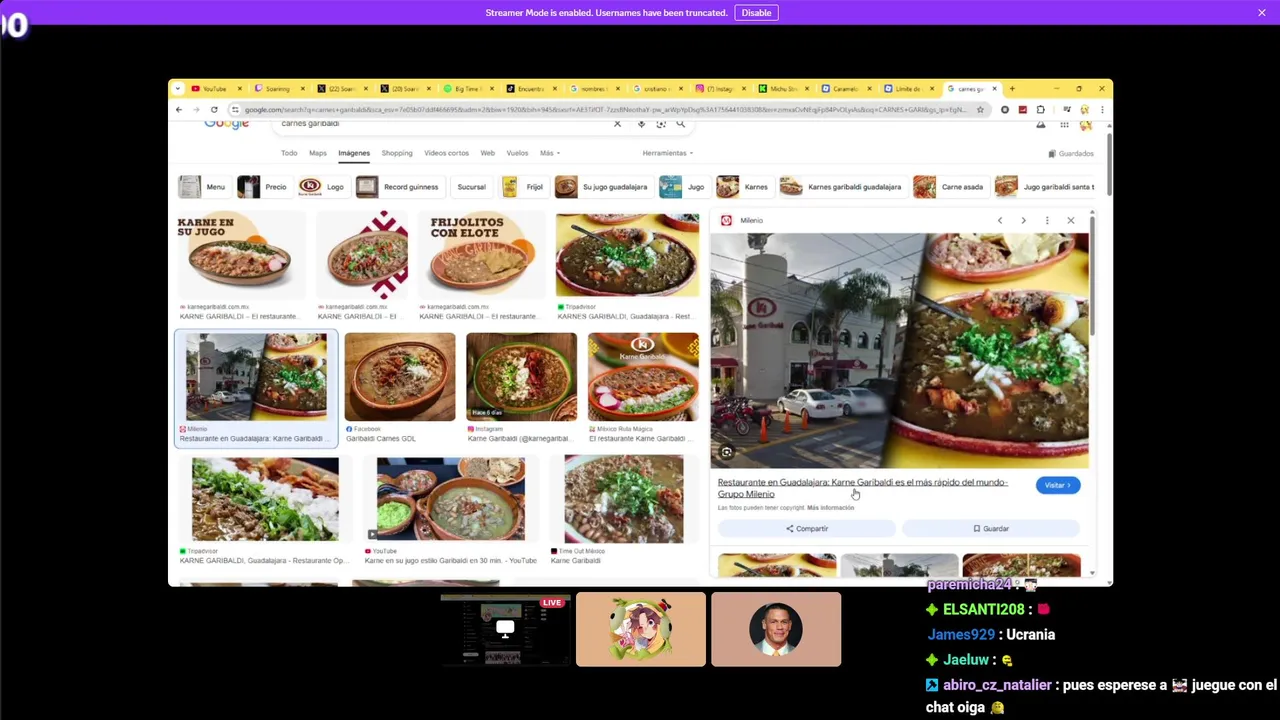Open Google account avatar on results page
The width and height of the screenshot is (1280, 720).
[1086, 125]
